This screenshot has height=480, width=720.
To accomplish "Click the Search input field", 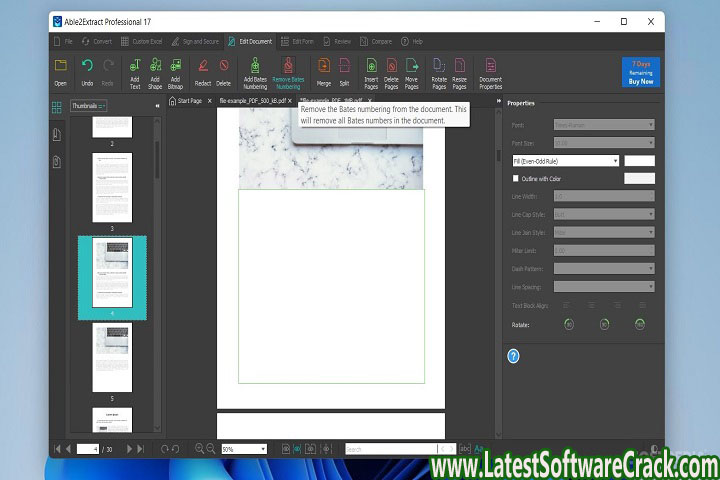I will point(395,450).
